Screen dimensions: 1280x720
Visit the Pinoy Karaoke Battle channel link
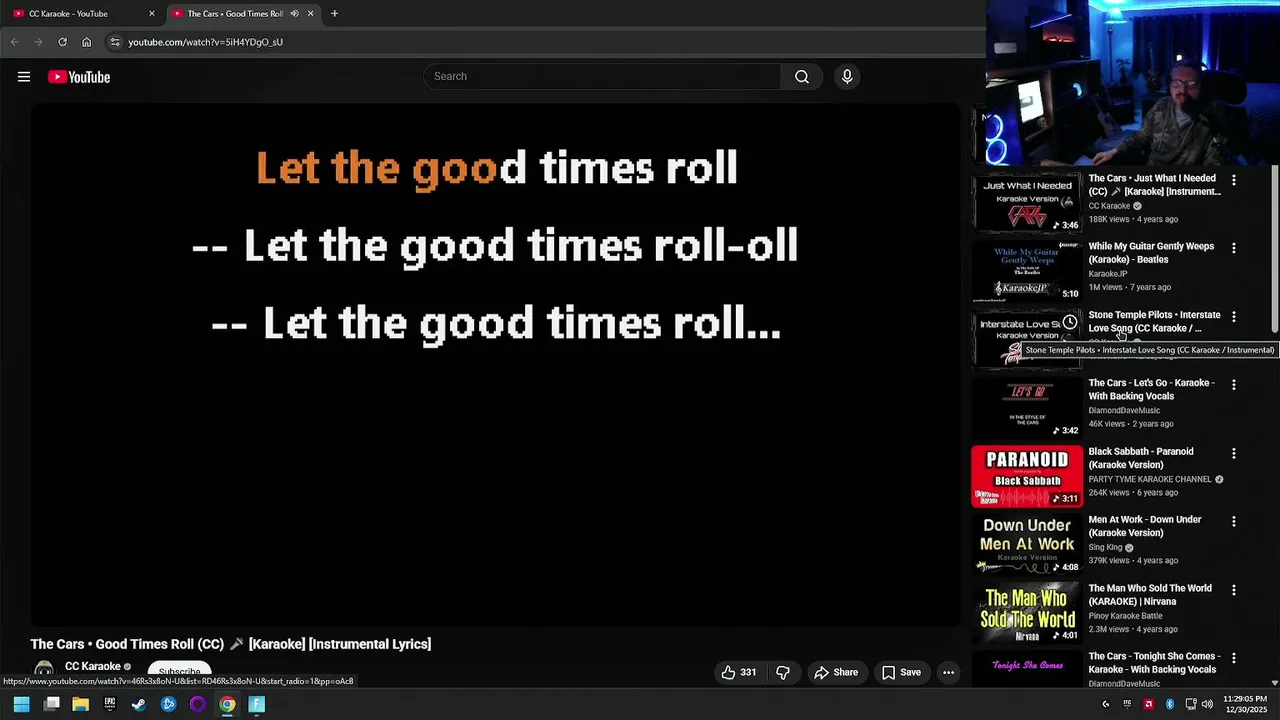(x=1125, y=616)
